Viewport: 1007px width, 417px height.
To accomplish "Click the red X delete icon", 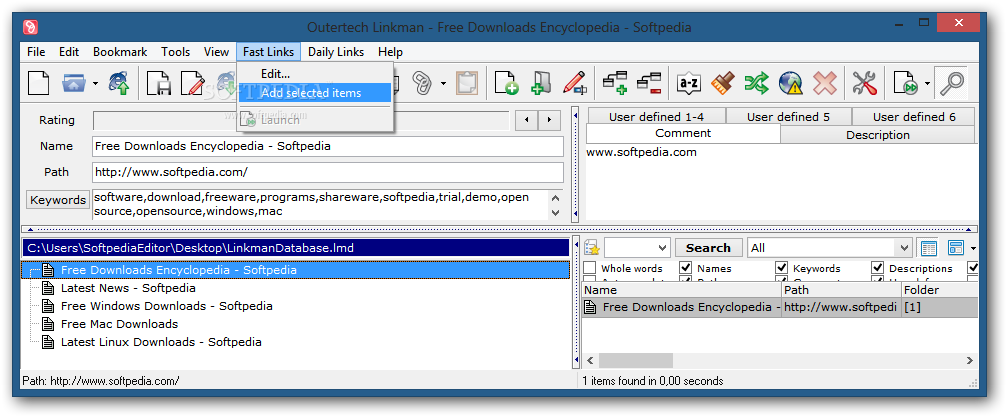I will tap(825, 83).
